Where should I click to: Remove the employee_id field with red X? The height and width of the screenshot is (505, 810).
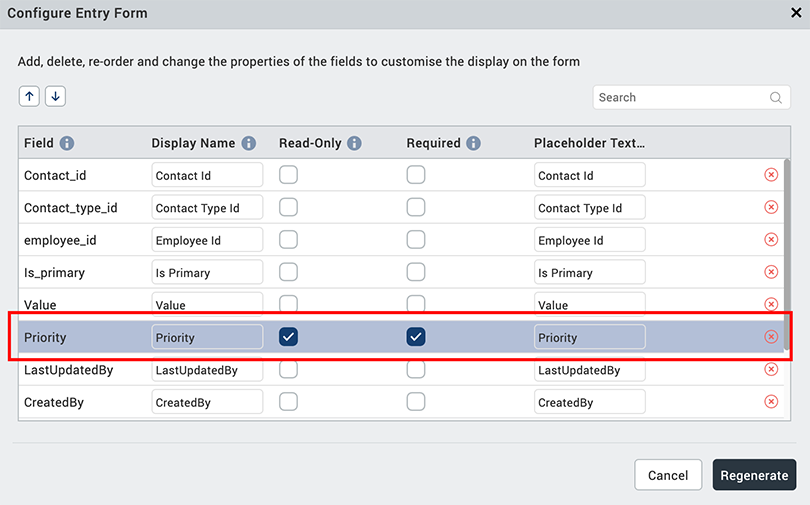click(x=771, y=240)
